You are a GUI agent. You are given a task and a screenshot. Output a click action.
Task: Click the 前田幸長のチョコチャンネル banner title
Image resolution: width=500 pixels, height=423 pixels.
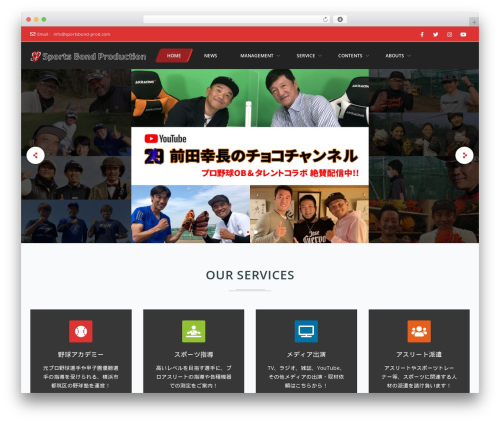tap(264, 156)
